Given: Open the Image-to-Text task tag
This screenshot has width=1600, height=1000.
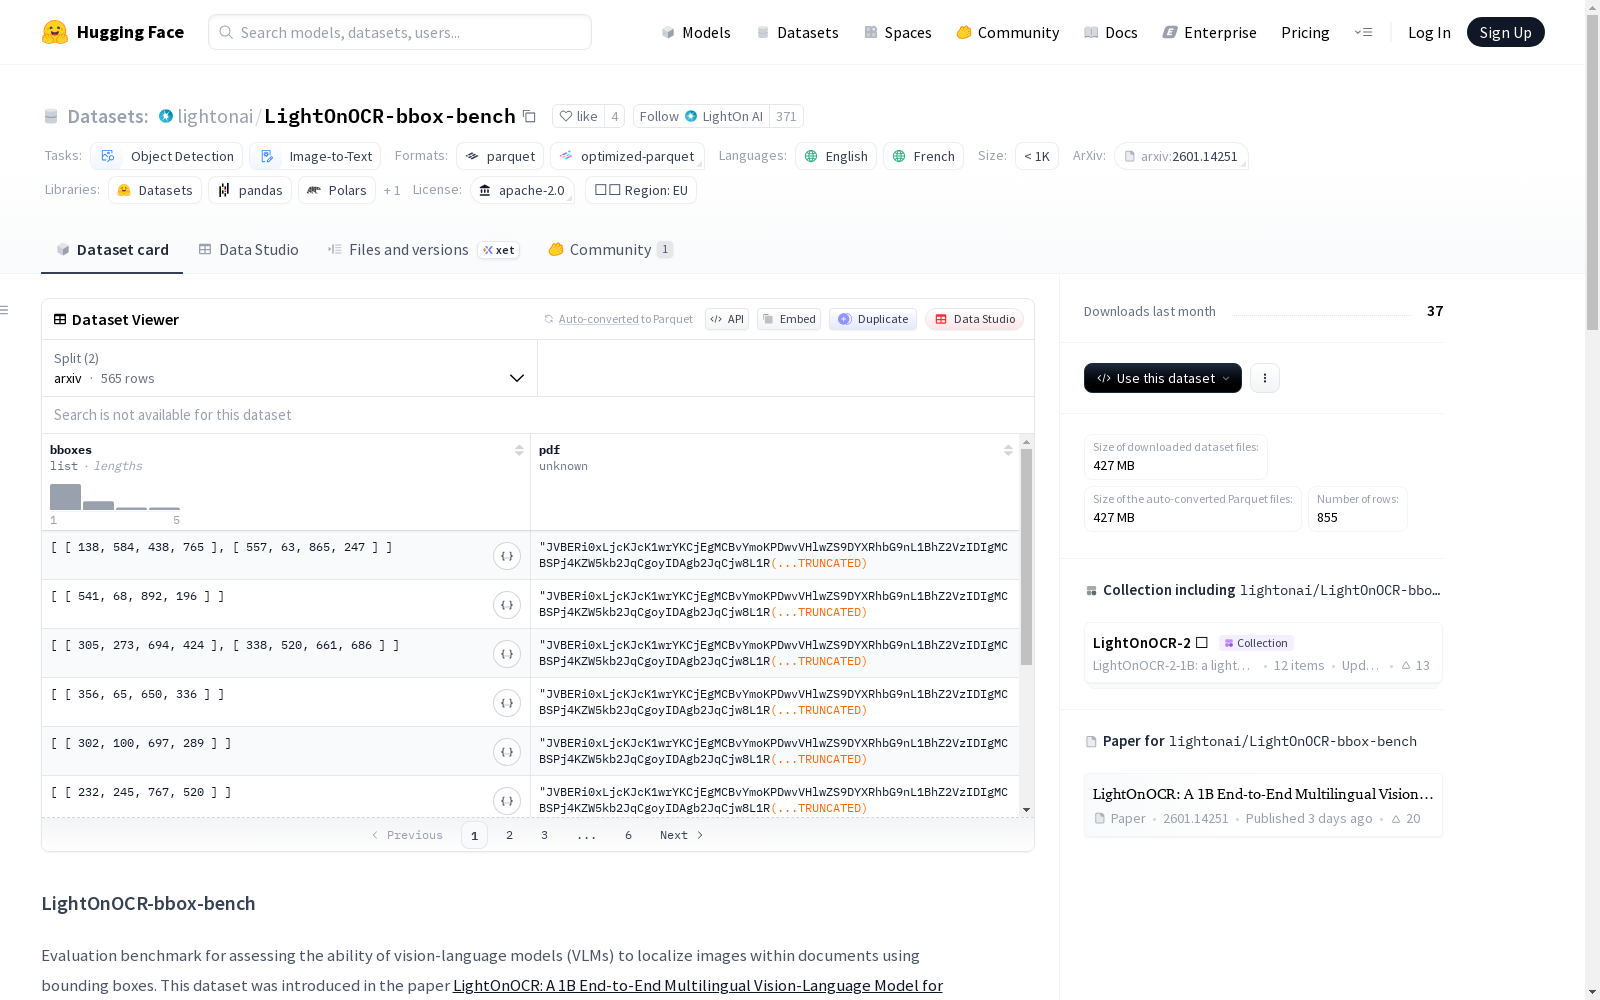Looking at the screenshot, I should [x=315, y=156].
